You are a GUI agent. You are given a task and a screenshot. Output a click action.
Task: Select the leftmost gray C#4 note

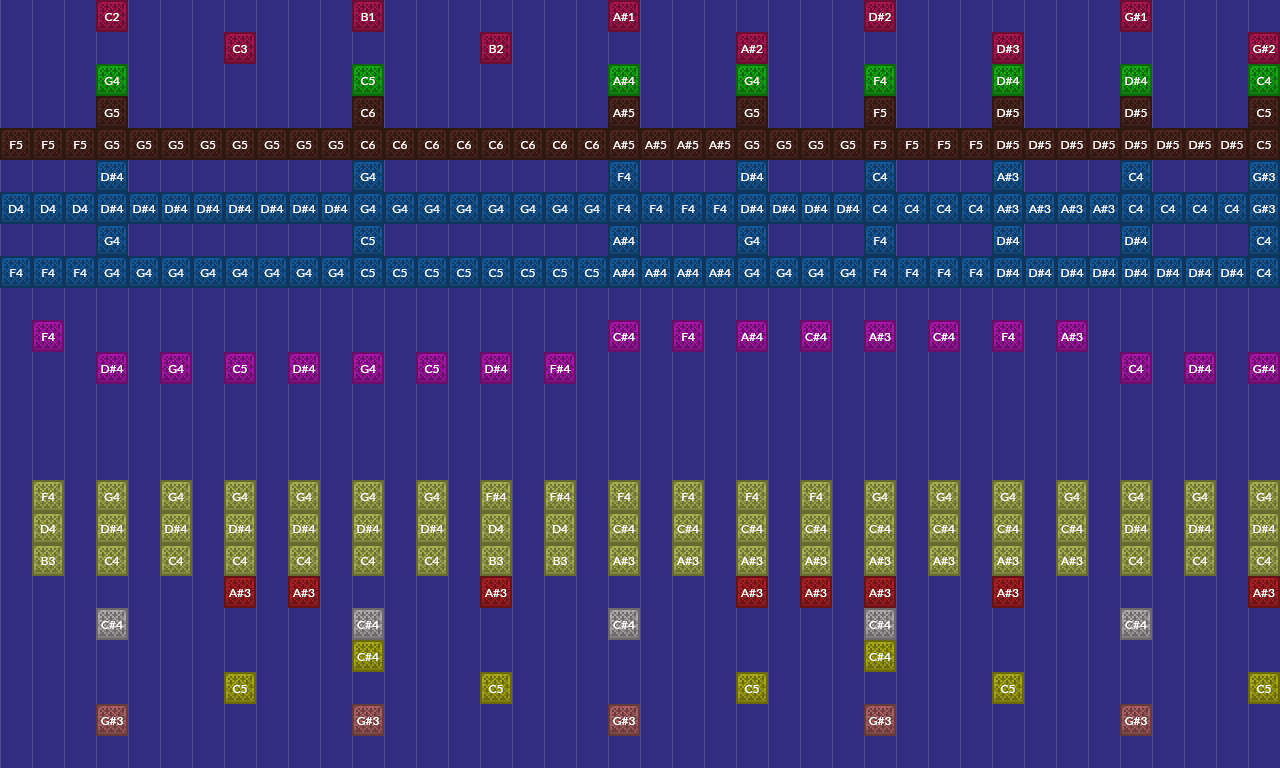[112, 625]
